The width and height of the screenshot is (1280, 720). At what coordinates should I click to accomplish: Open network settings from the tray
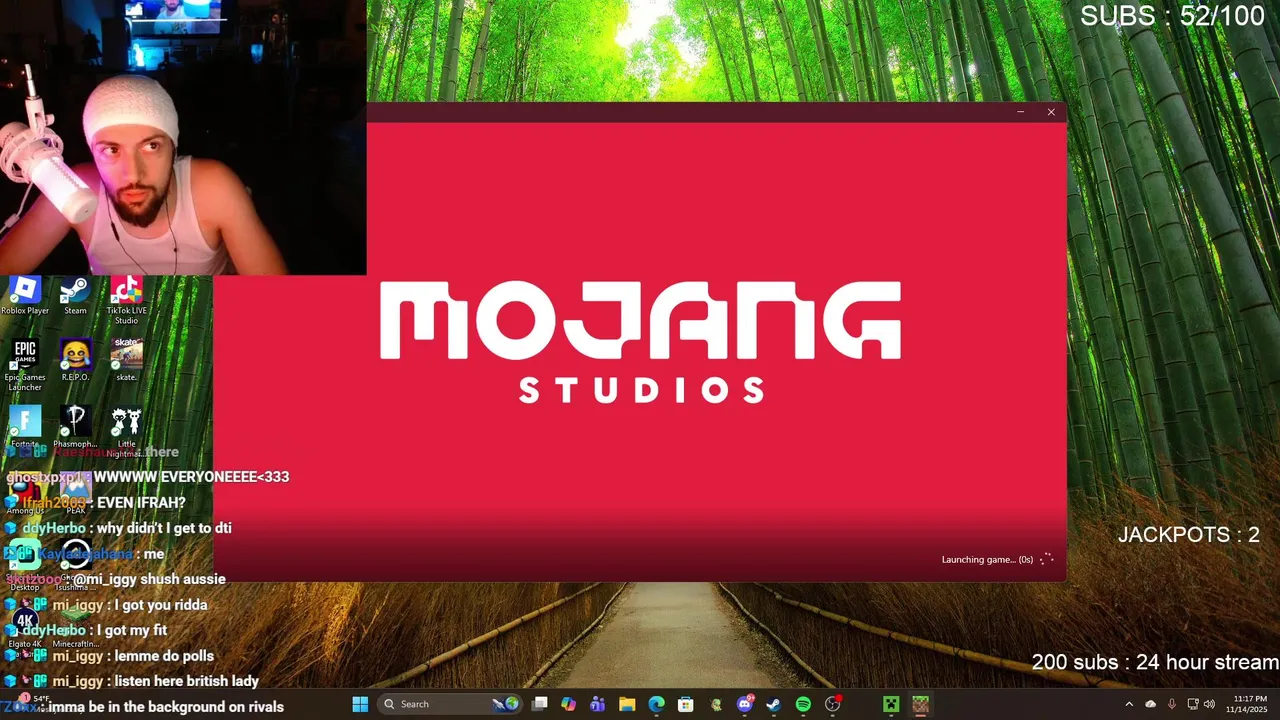[x=1193, y=704]
